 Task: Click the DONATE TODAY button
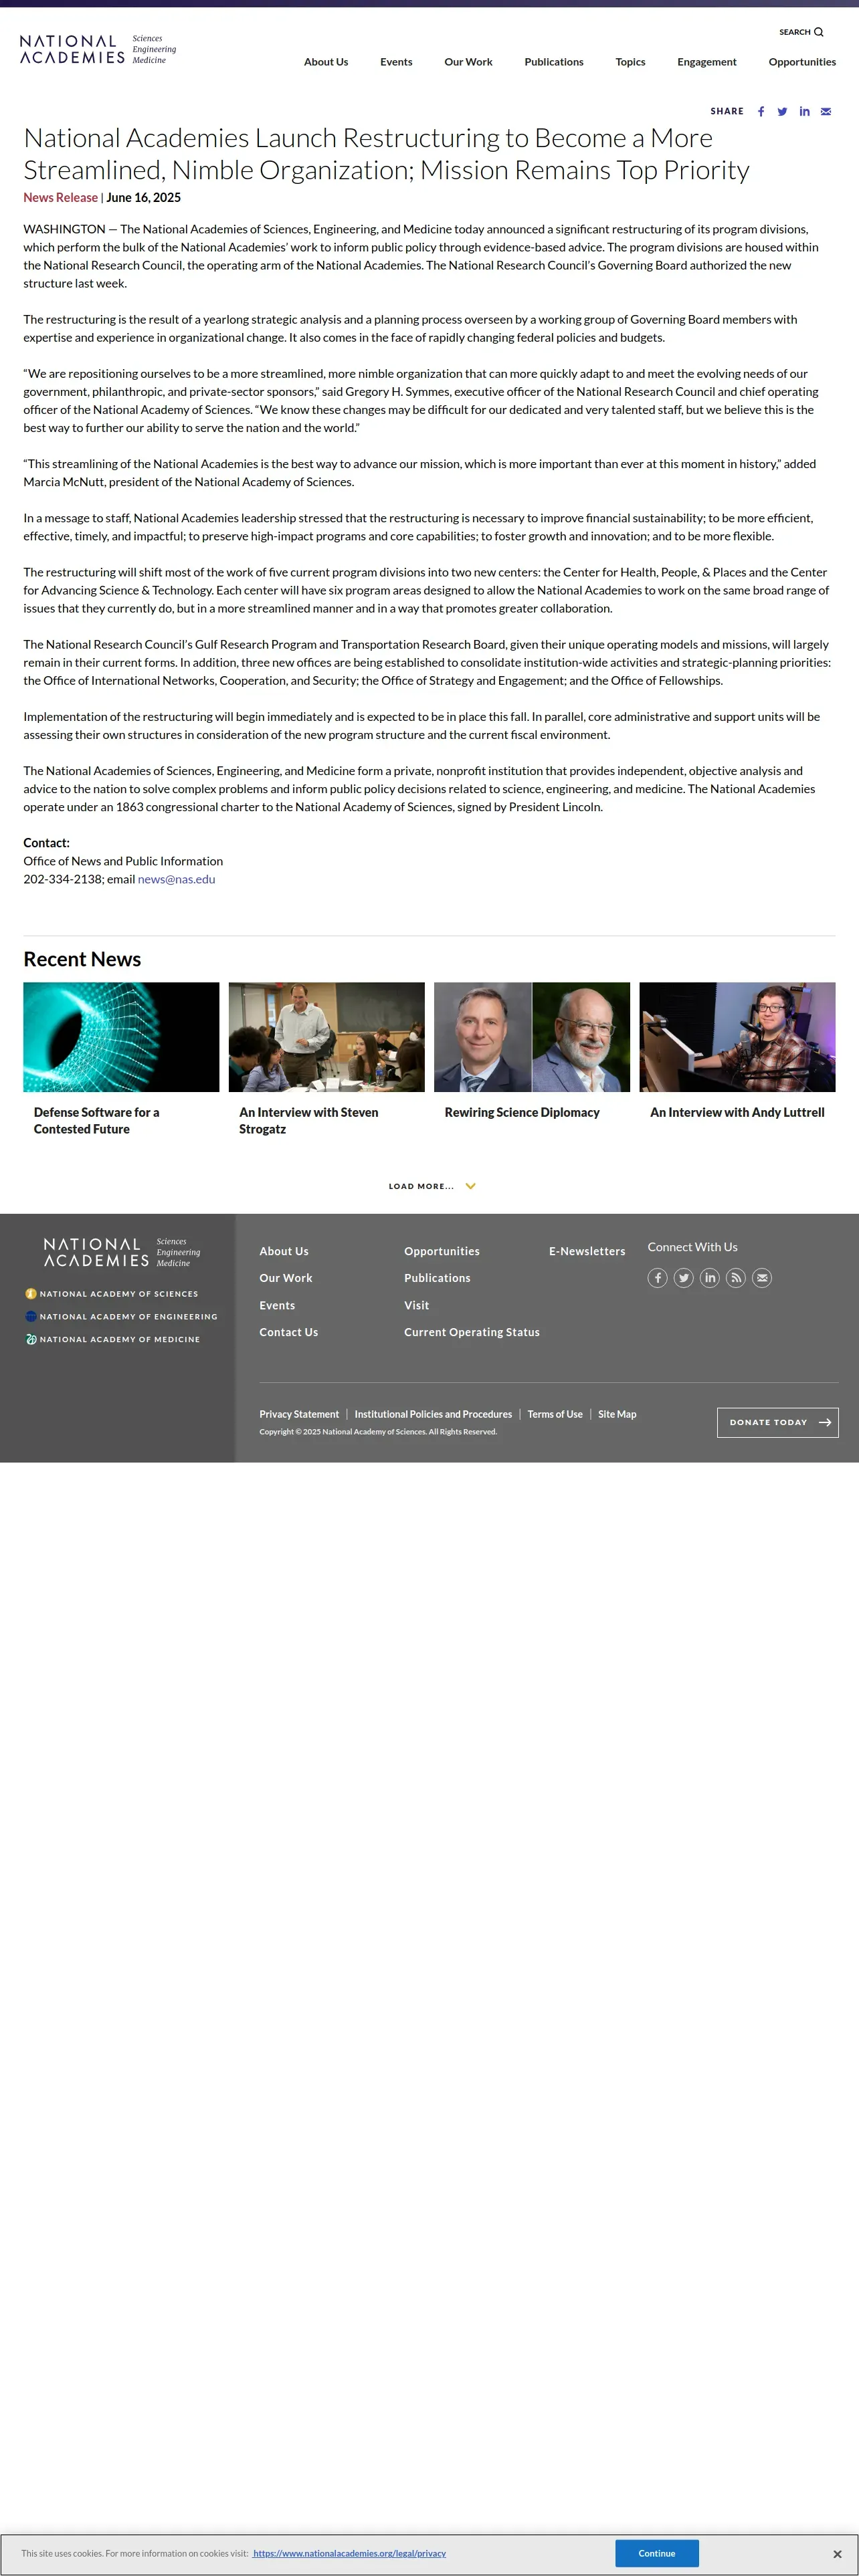pyautogui.click(x=778, y=1422)
